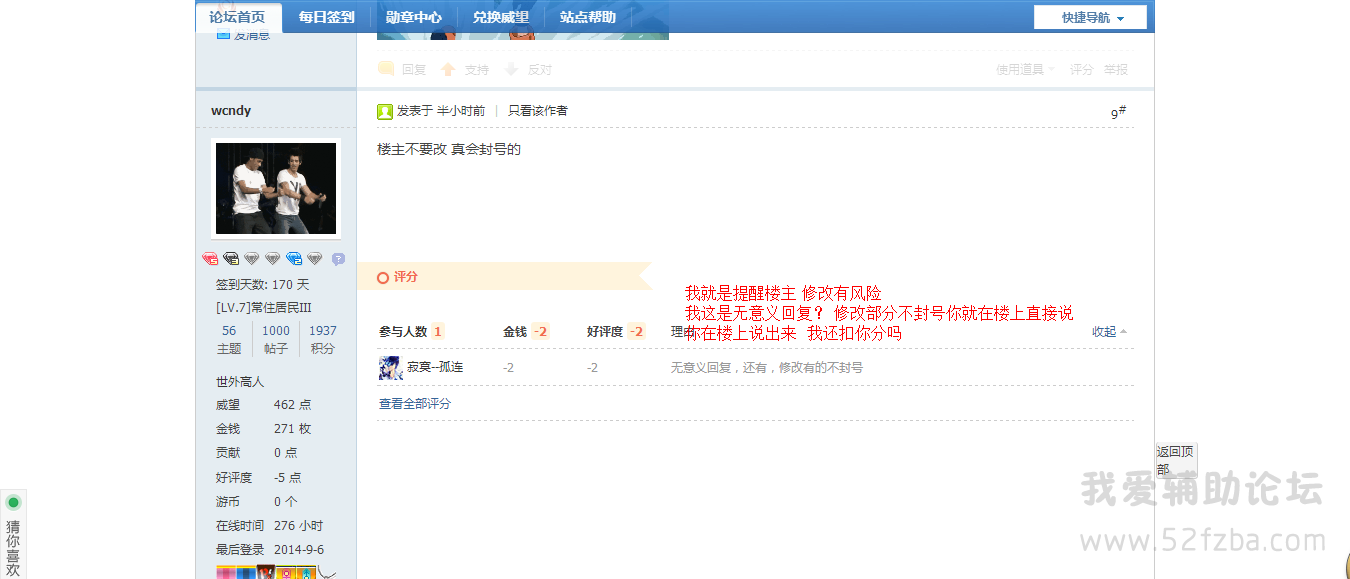The height and width of the screenshot is (579, 1350).
Task: Click the sixth gray diamond medal icon
Action: pyautogui.click(x=315, y=259)
